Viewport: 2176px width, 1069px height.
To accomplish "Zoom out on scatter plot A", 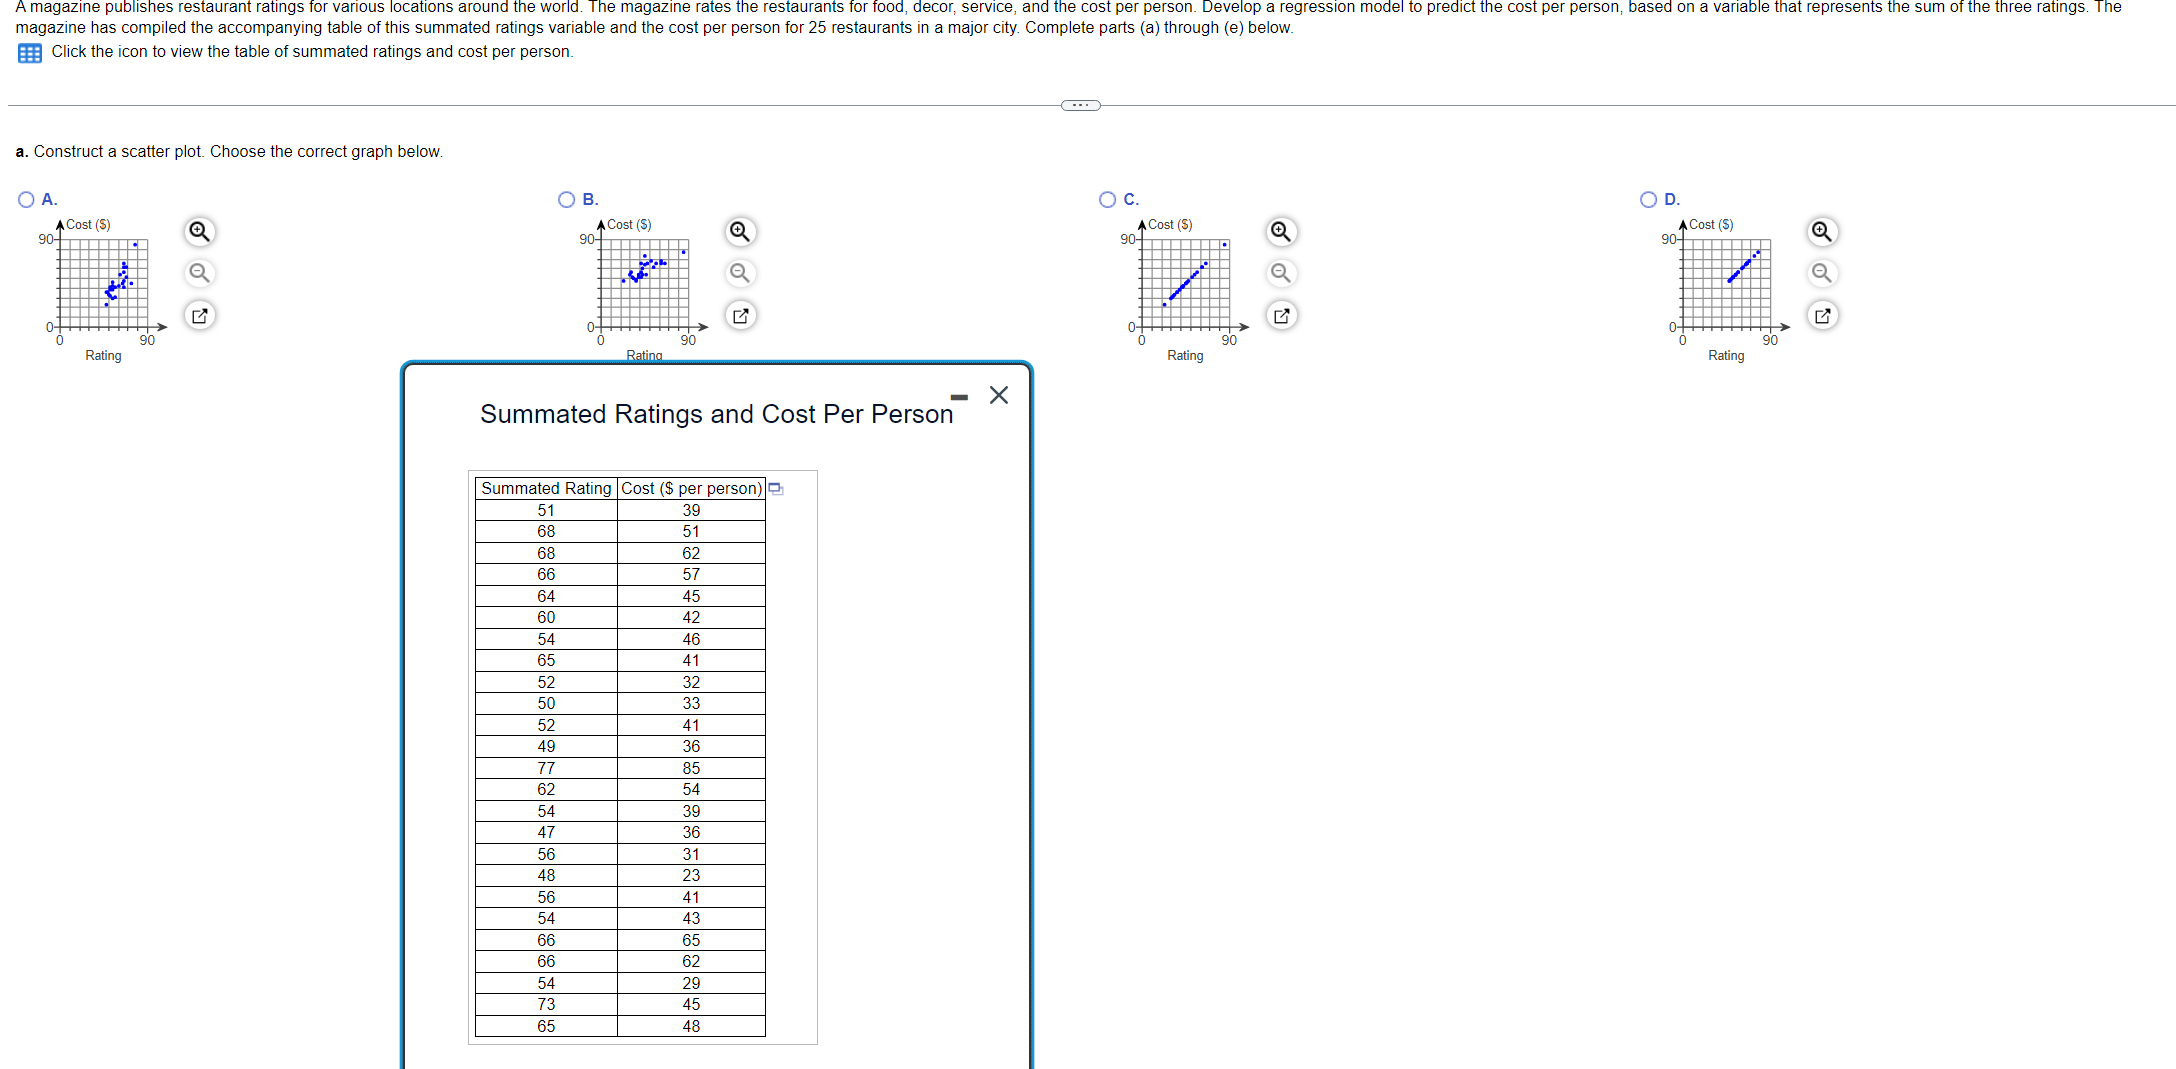I will point(199,273).
